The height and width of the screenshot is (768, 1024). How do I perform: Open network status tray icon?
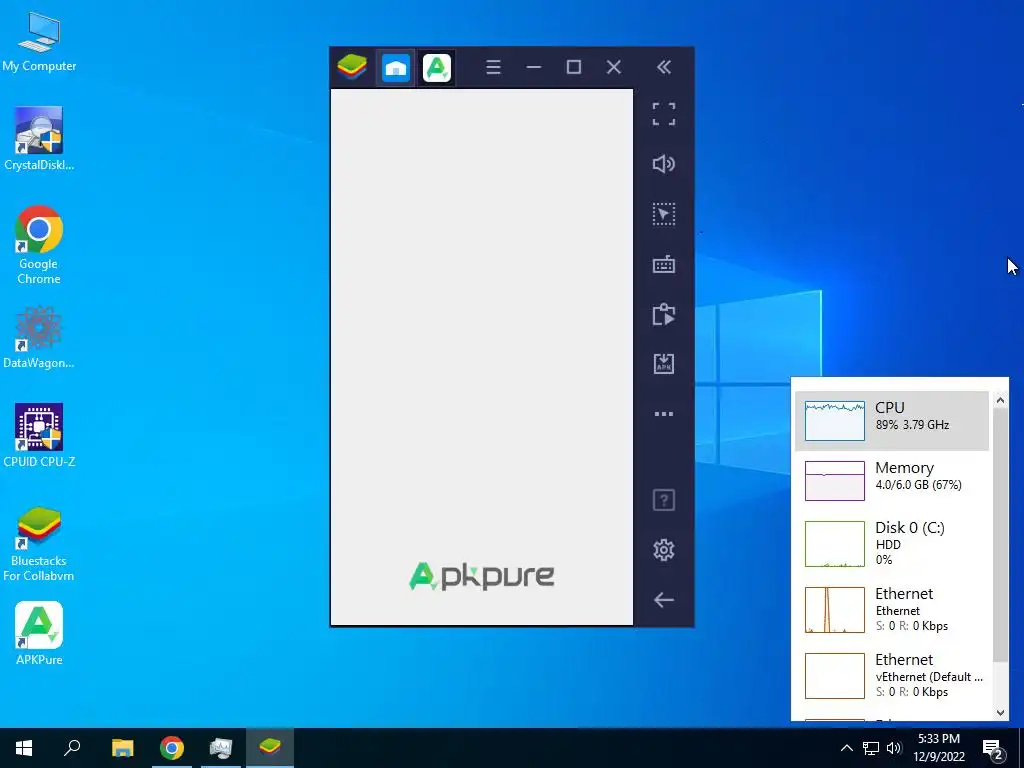coord(871,748)
